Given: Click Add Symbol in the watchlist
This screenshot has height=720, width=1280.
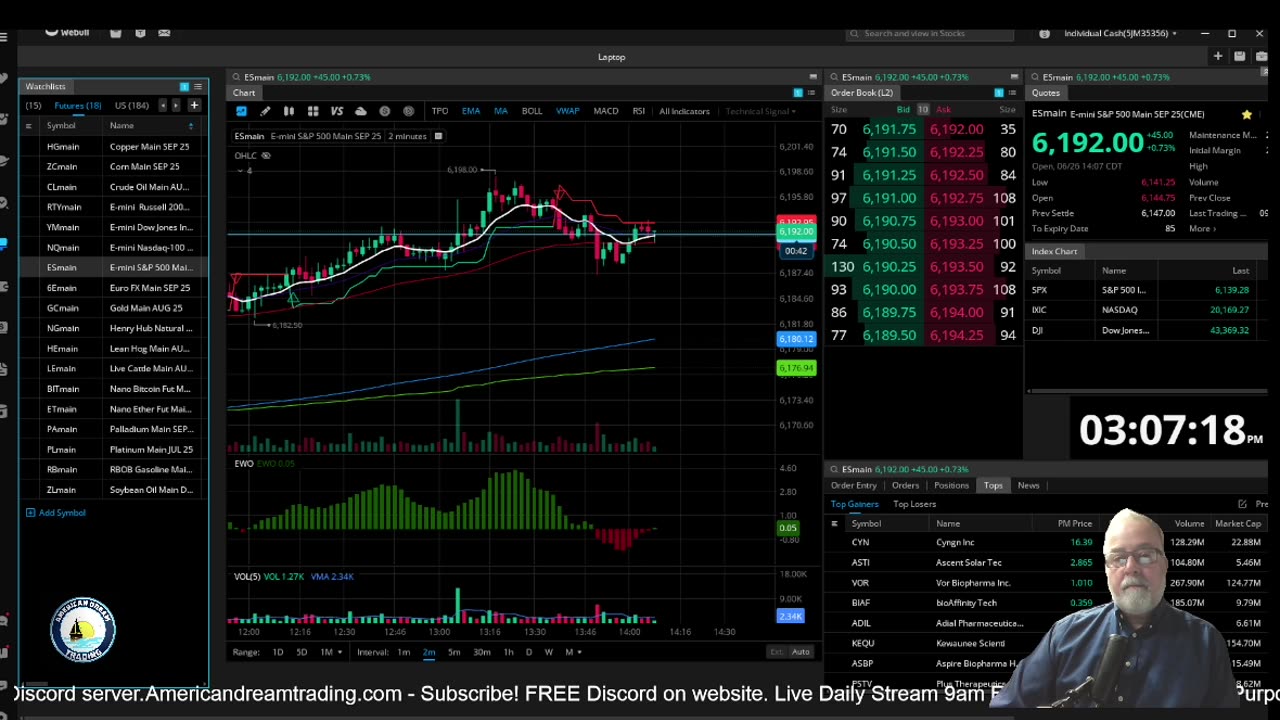Looking at the screenshot, I should 56,513.
